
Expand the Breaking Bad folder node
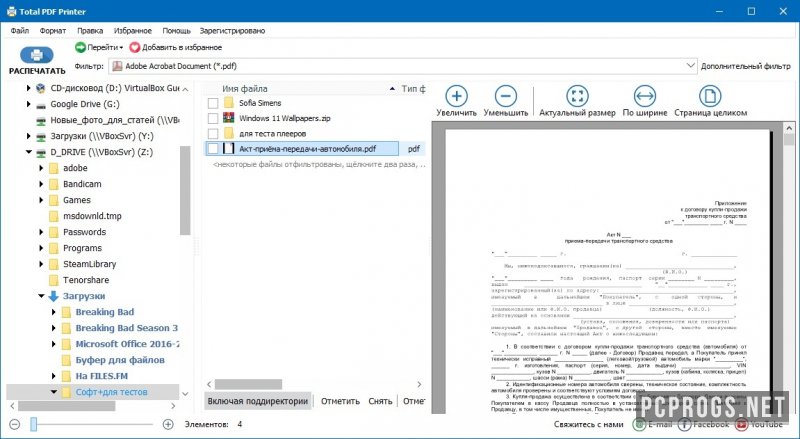point(53,312)
